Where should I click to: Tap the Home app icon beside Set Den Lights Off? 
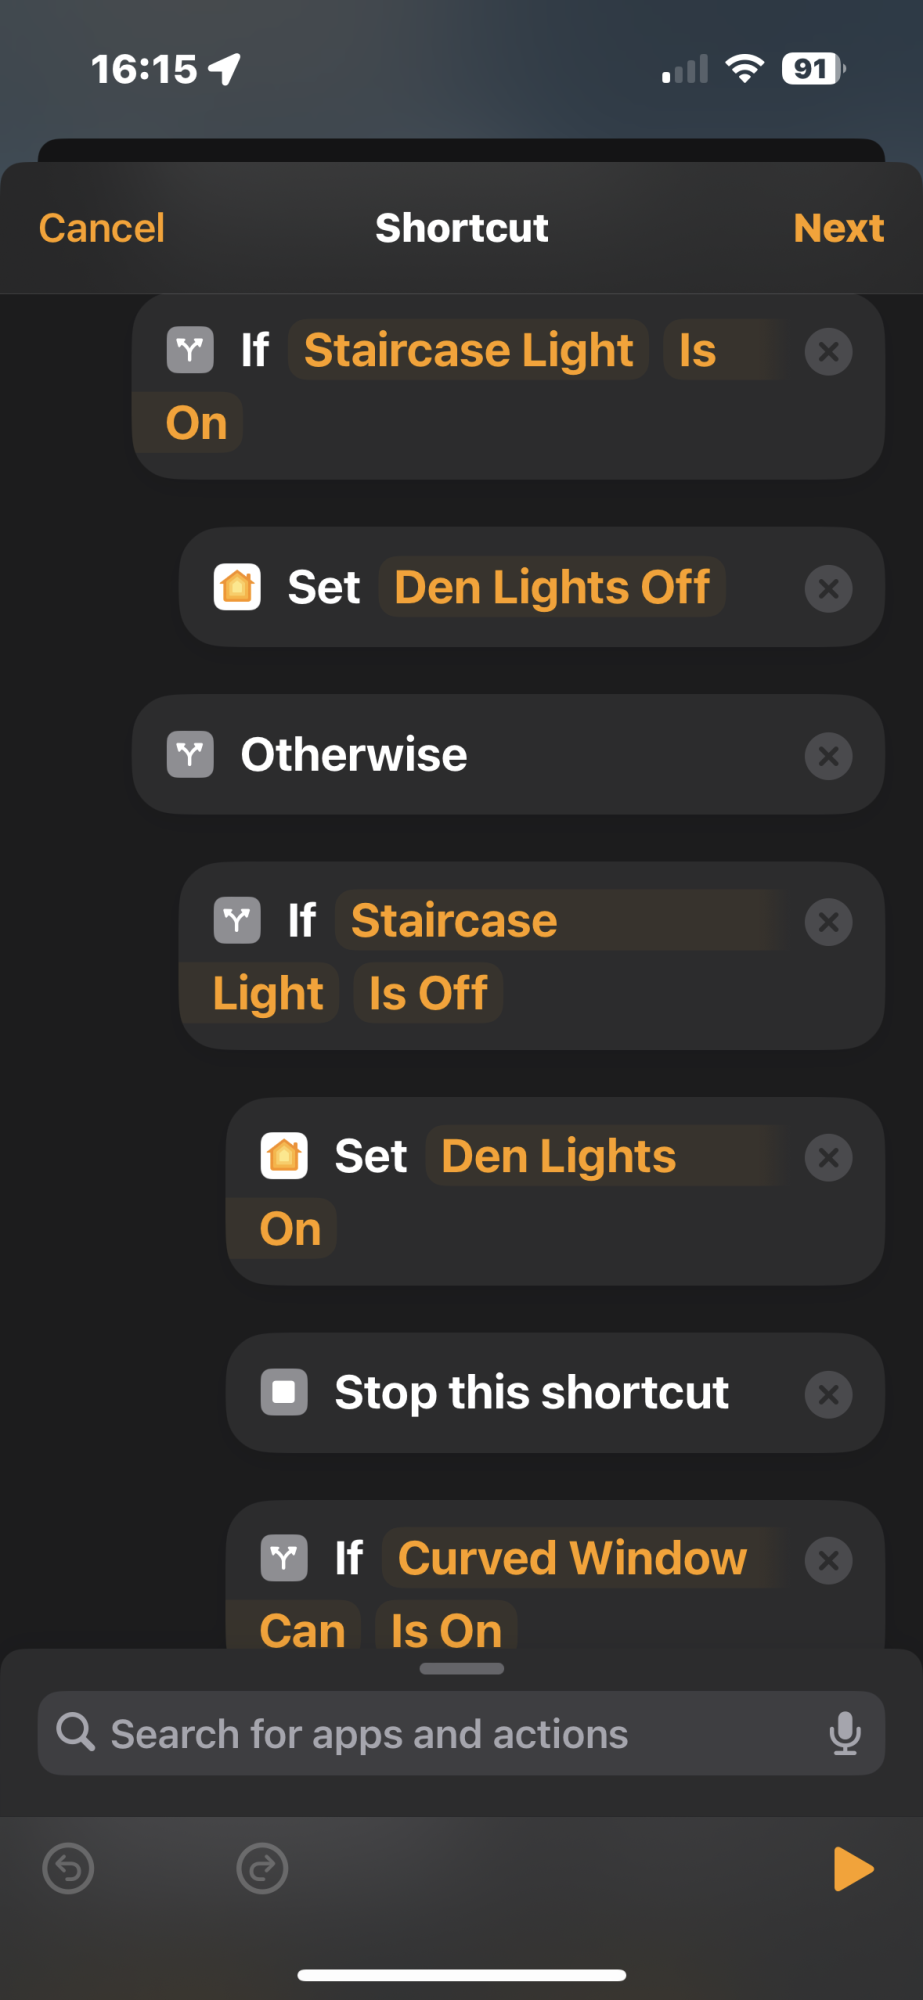pos(237,587)
